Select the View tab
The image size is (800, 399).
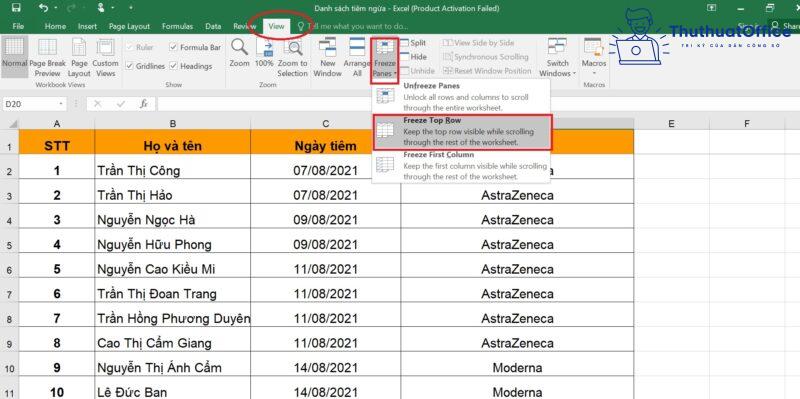coord(276,26)
